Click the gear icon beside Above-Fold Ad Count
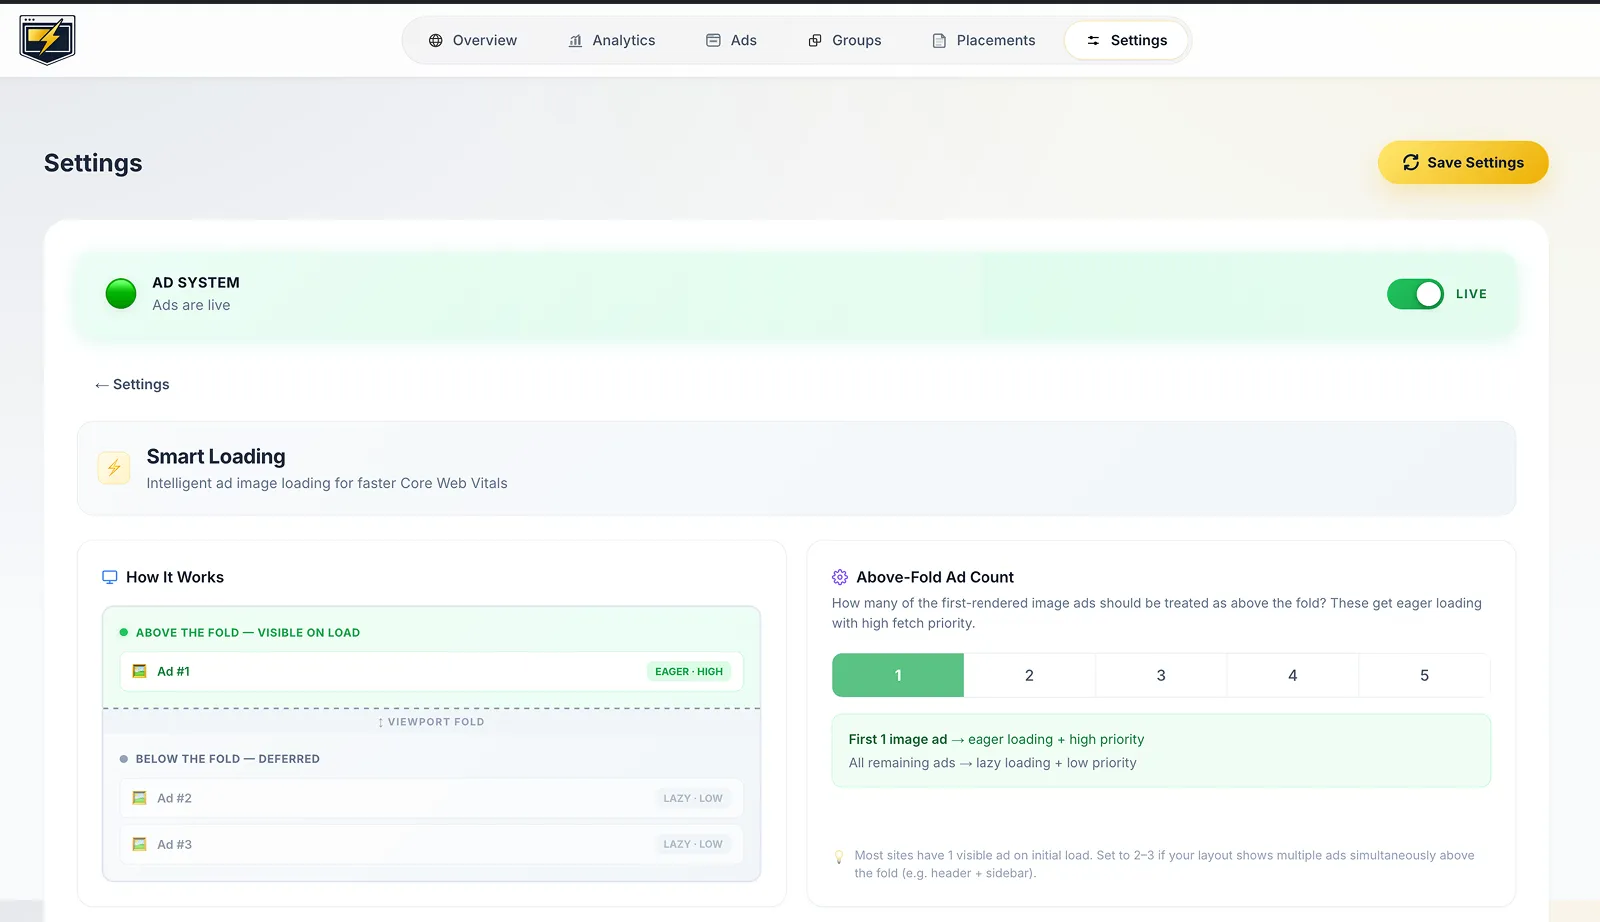1600x922 pixels. point(840,577)
